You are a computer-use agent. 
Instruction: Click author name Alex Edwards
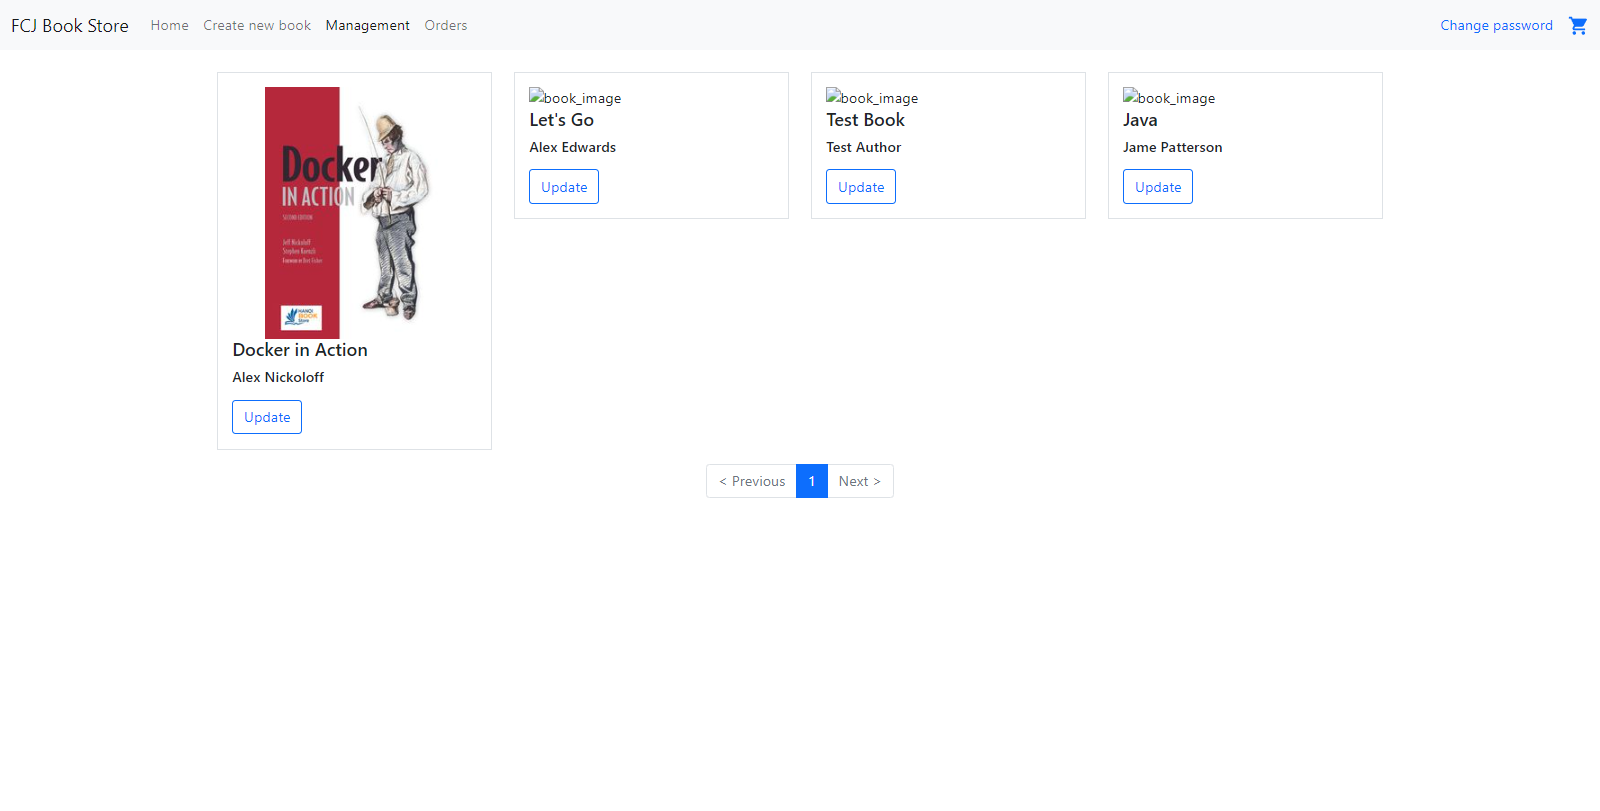click(573, 147)
